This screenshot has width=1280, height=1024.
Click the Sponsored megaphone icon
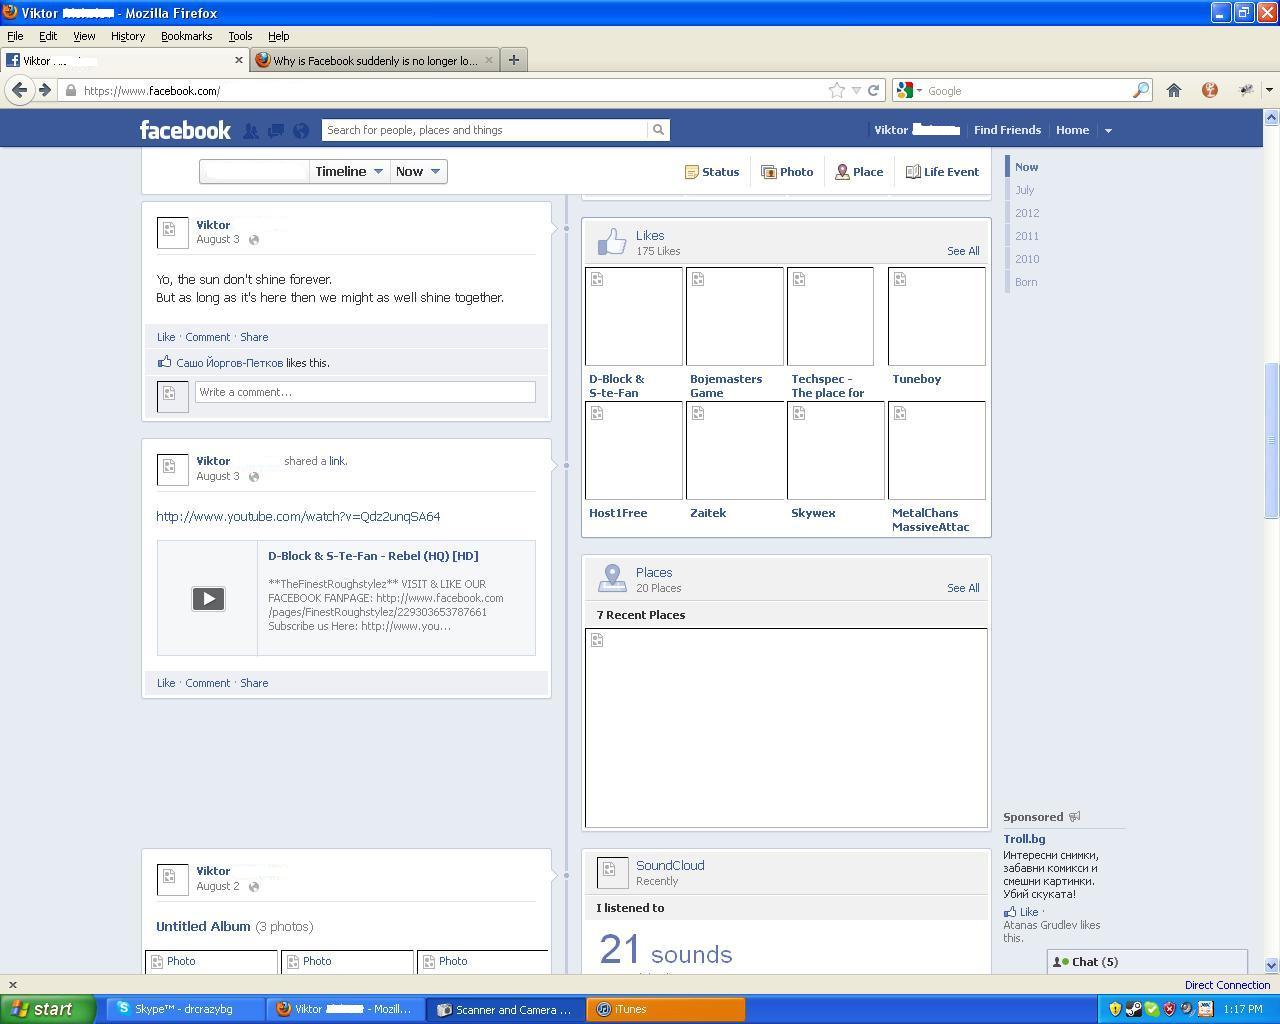[1075, 817]
